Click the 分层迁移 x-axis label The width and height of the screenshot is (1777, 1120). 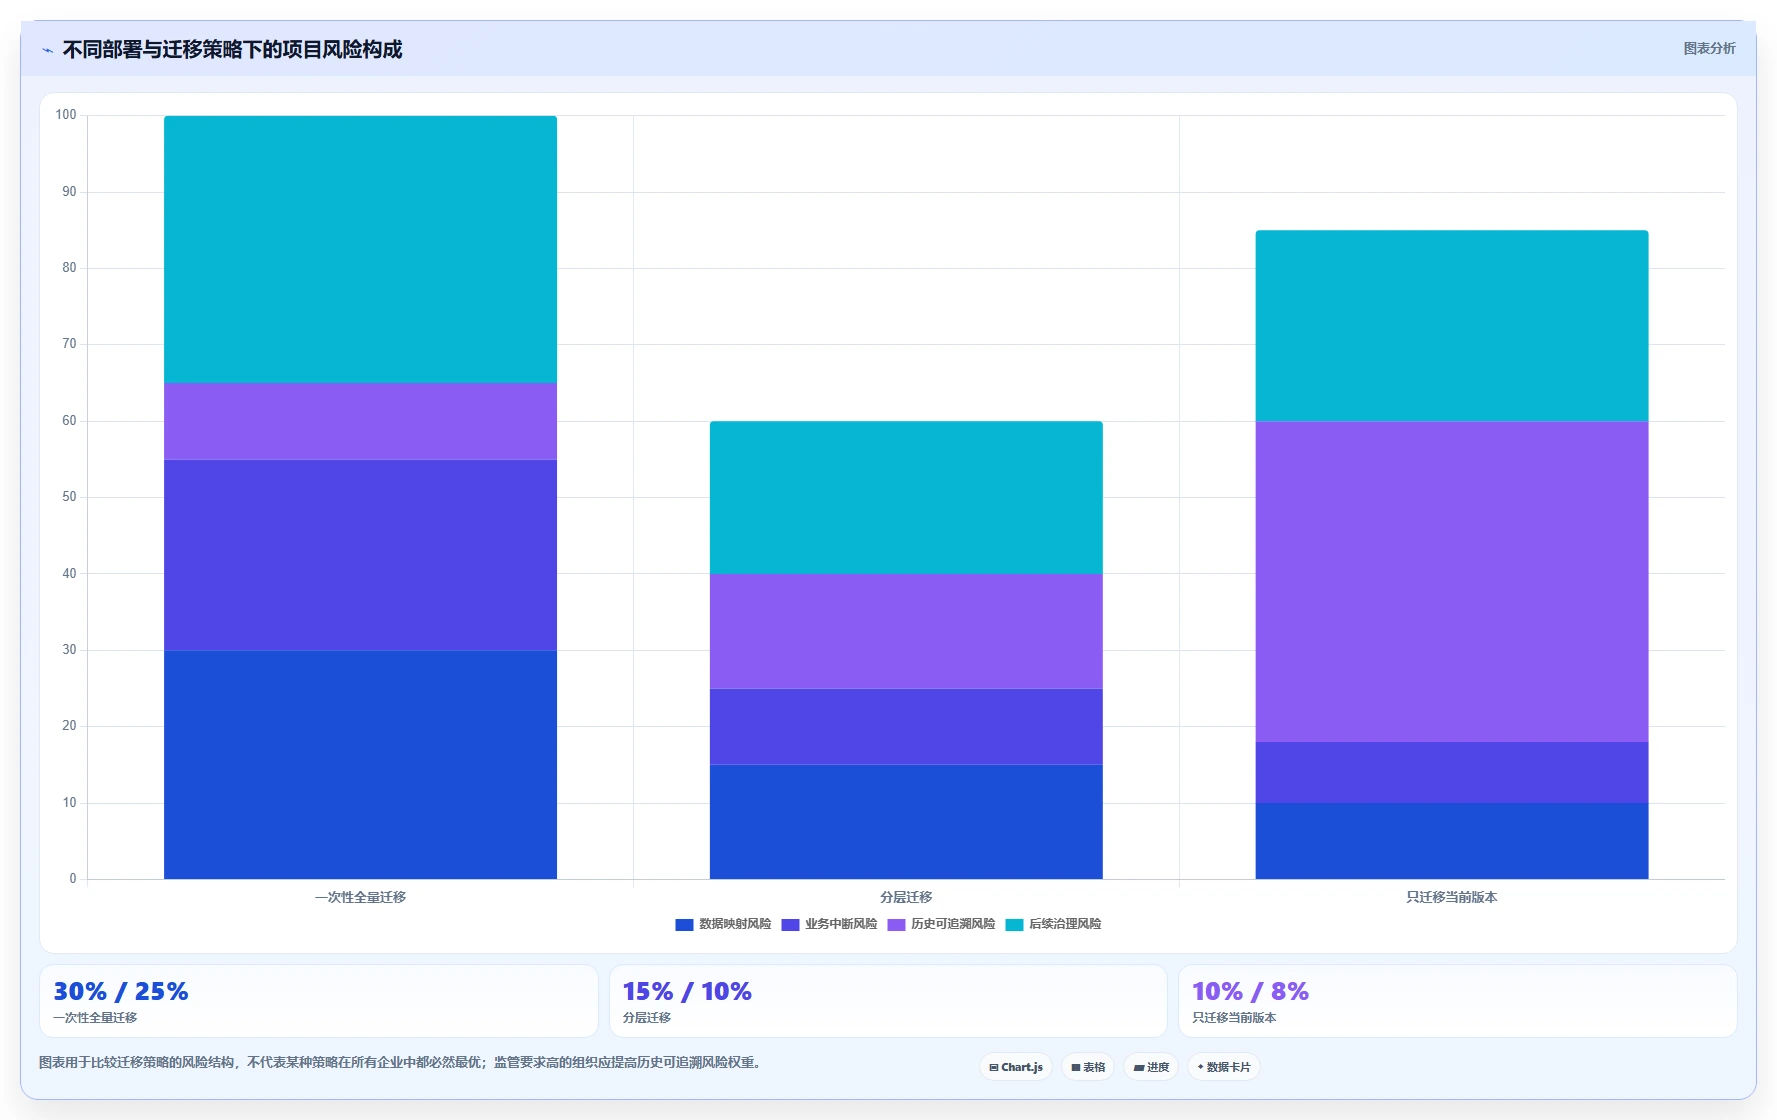[906, 897]
